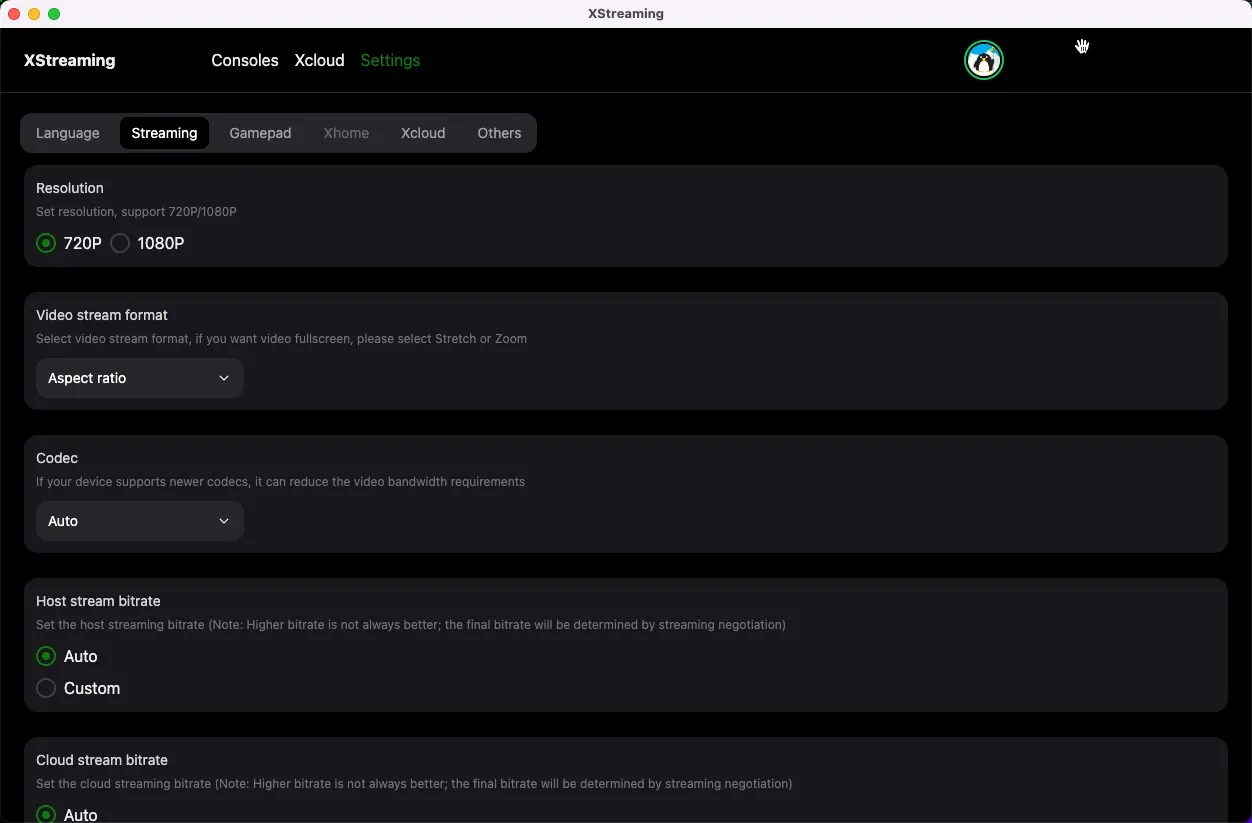Open Settings in top navigation
The width and height of the screenshot is (1252, 823).
pyautogui.click(x=390, y=60)
